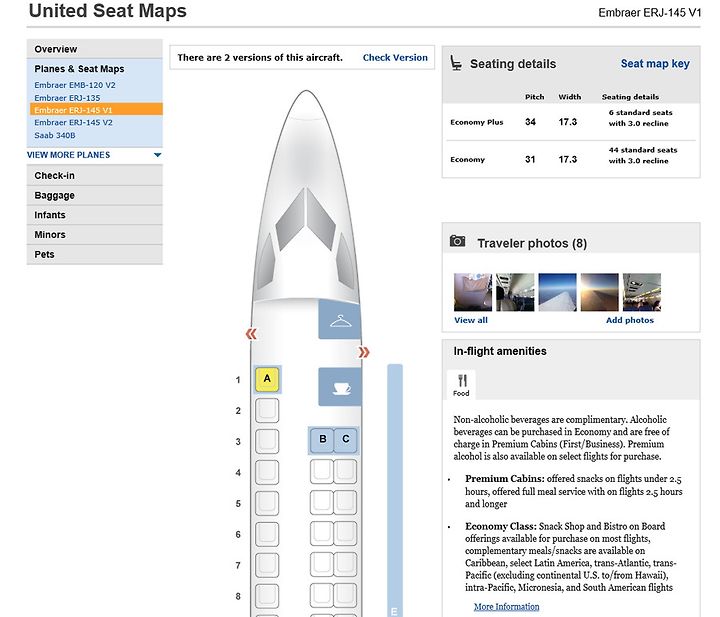Open the first traveler photo of a seat
The image size is (720, 617).
472,292
